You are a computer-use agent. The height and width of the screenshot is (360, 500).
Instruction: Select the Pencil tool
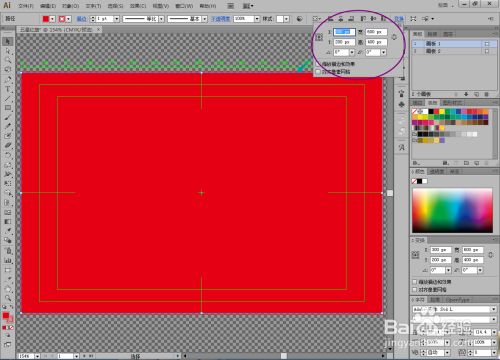coord(8,127)
